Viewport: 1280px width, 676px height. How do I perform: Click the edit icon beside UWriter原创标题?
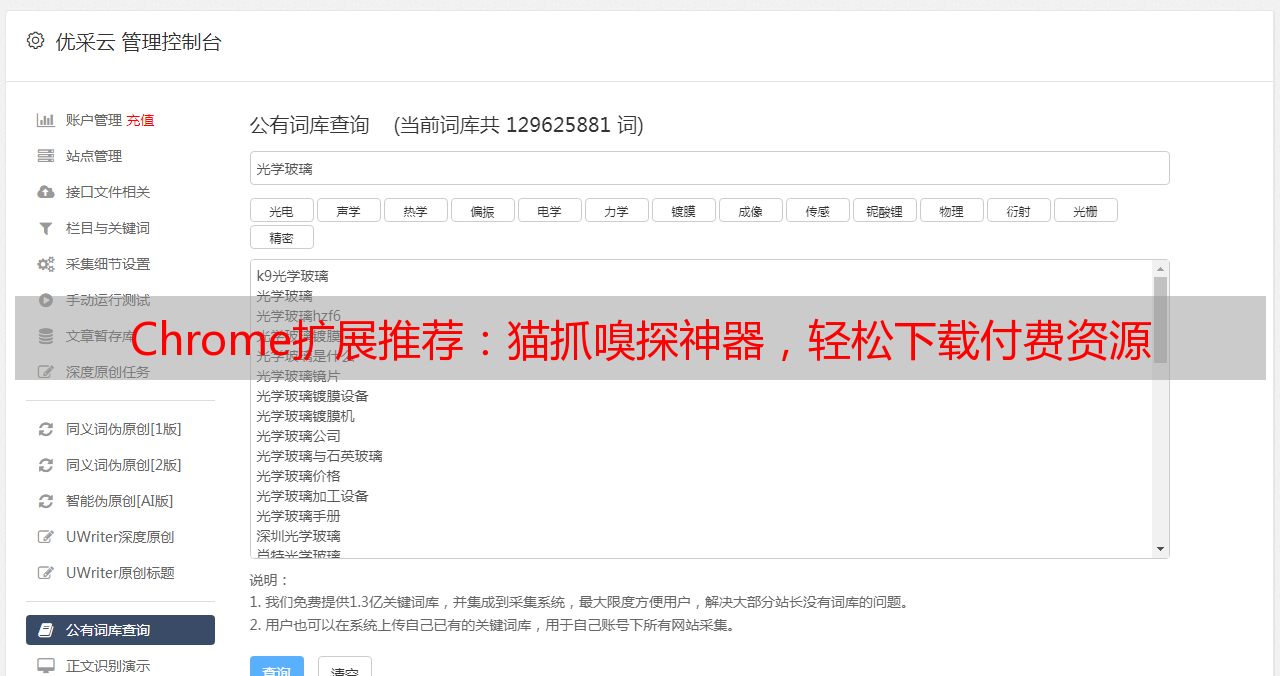pos(46,573)
